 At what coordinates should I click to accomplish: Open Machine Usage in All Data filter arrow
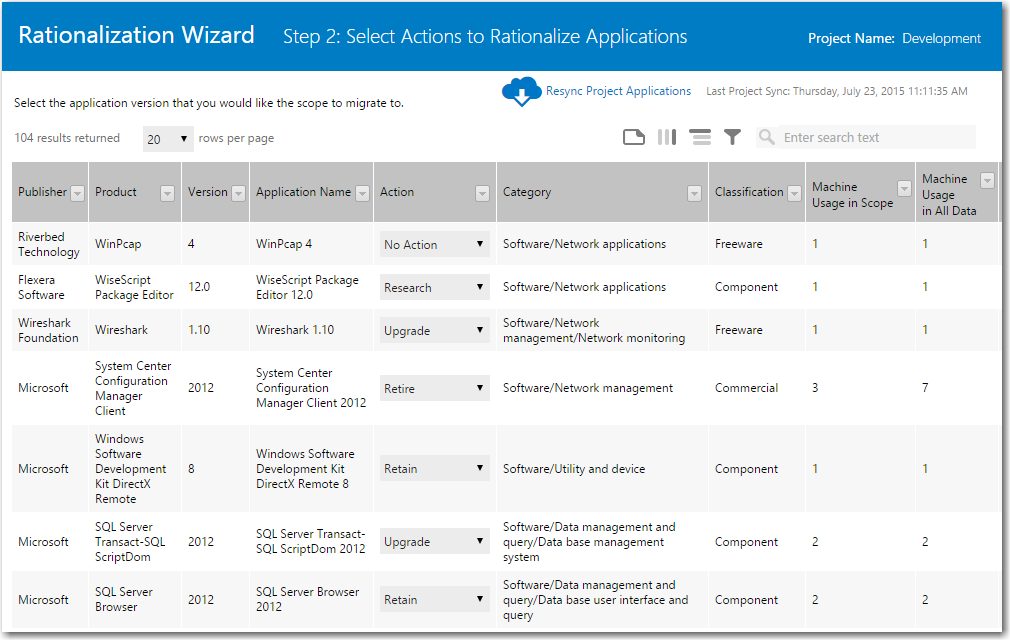[x=987, y=181]
